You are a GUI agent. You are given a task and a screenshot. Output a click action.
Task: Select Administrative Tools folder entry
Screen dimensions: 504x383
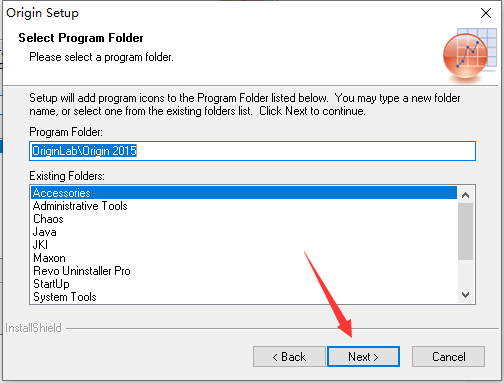click(244, 206)
